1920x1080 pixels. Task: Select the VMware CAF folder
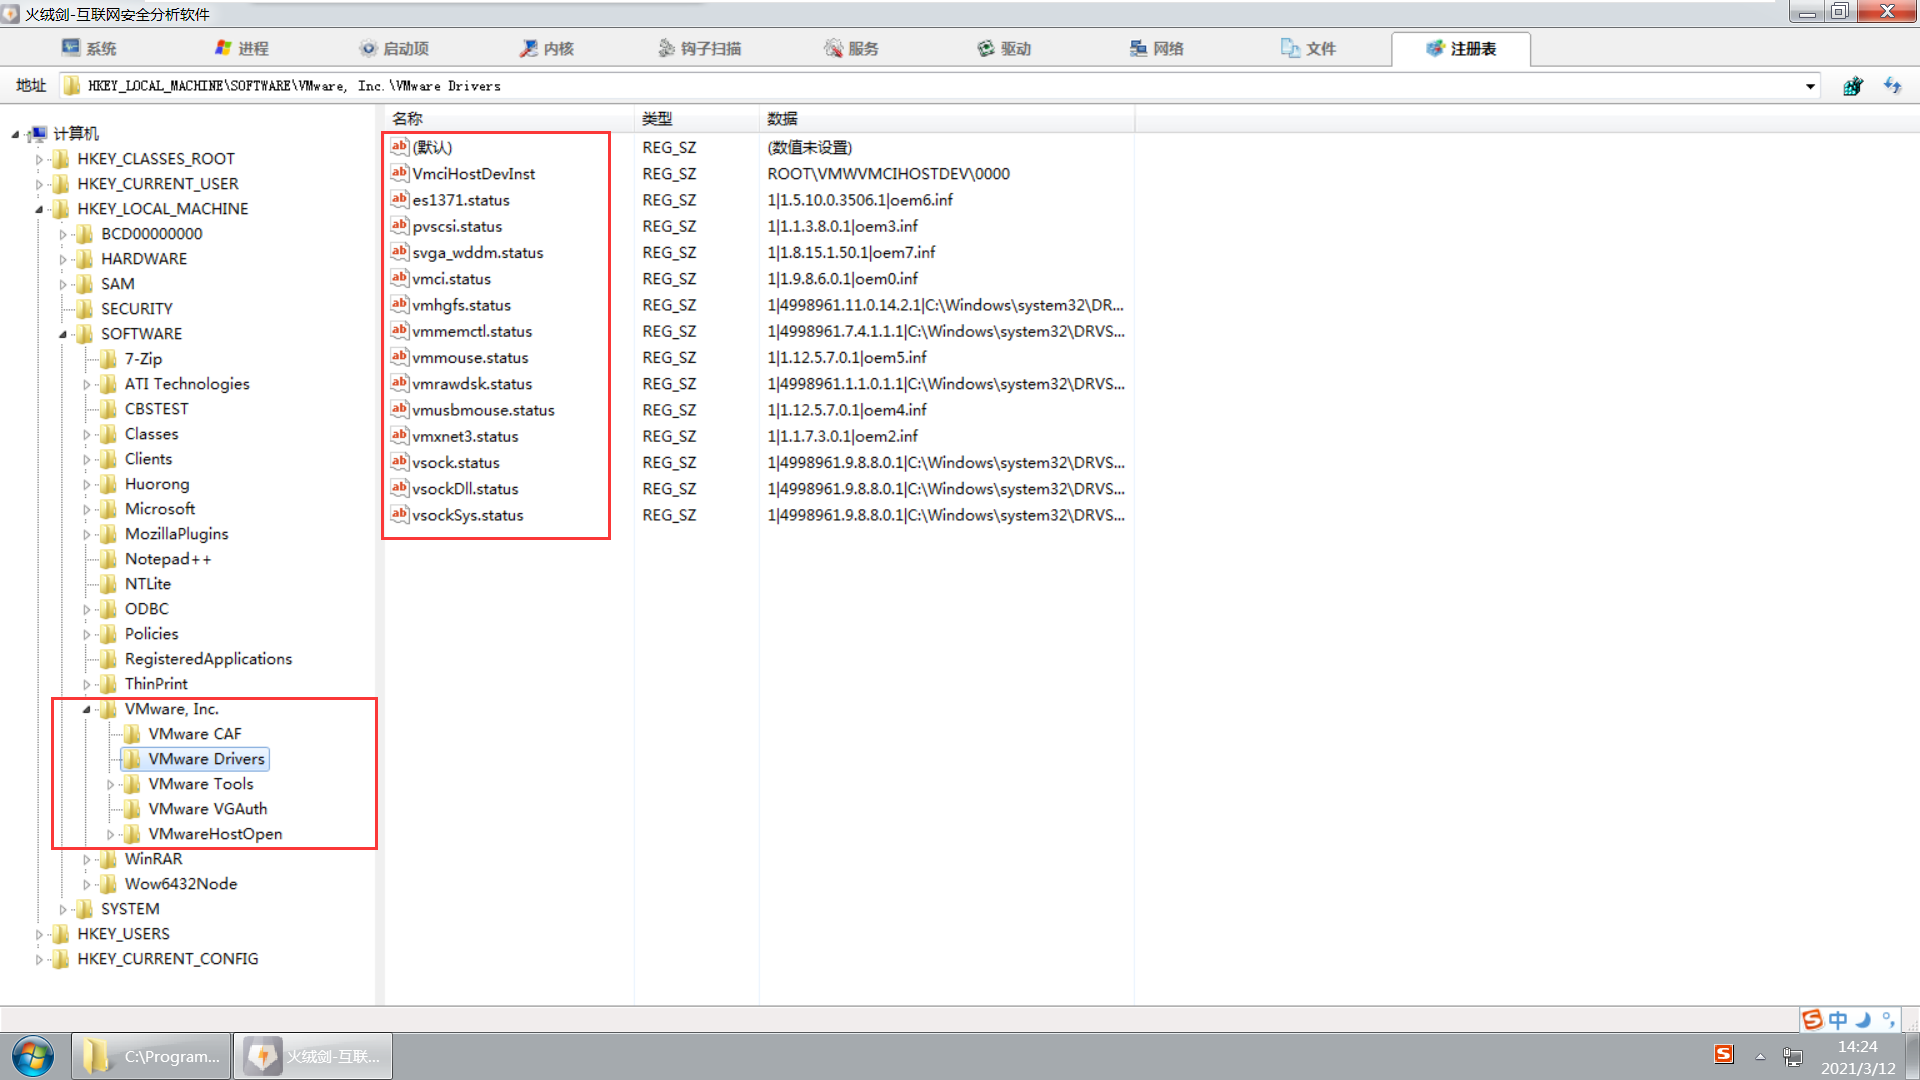[x=194, y=734]
